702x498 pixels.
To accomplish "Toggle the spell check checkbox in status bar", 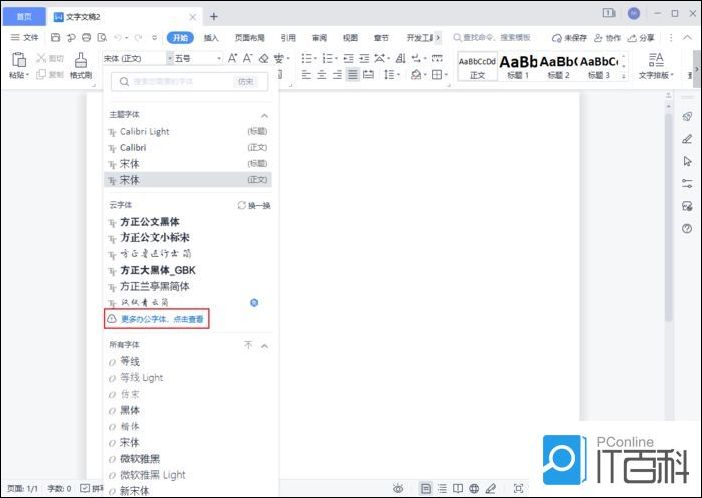I will [x=85, y=488].
